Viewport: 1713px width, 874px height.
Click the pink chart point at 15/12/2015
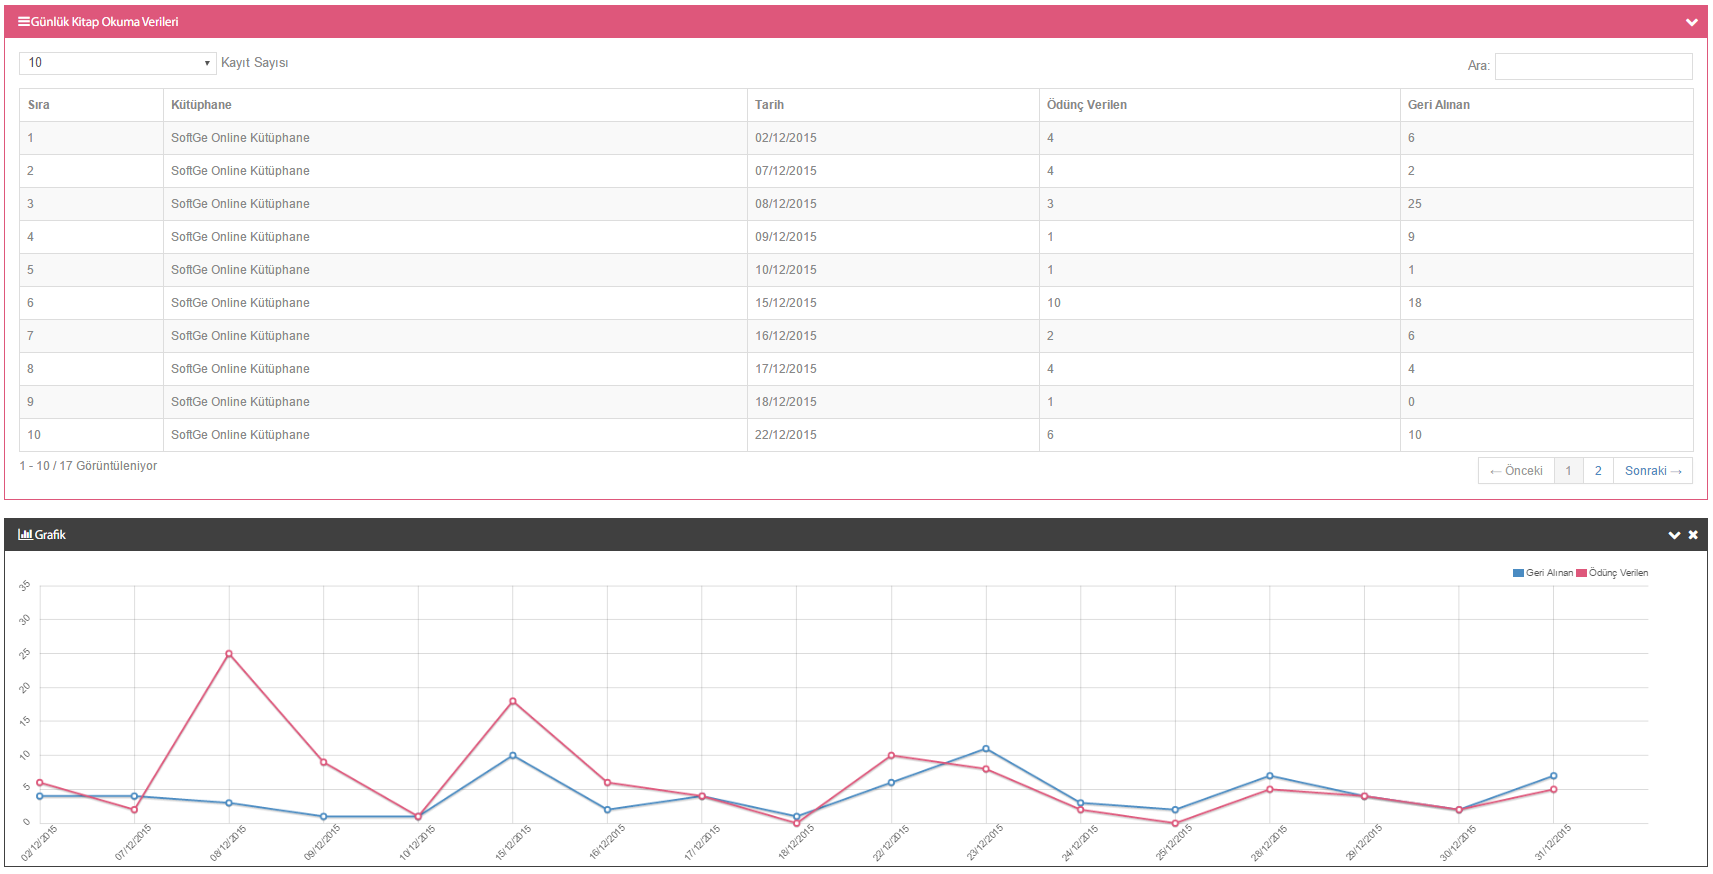[513, 701]
